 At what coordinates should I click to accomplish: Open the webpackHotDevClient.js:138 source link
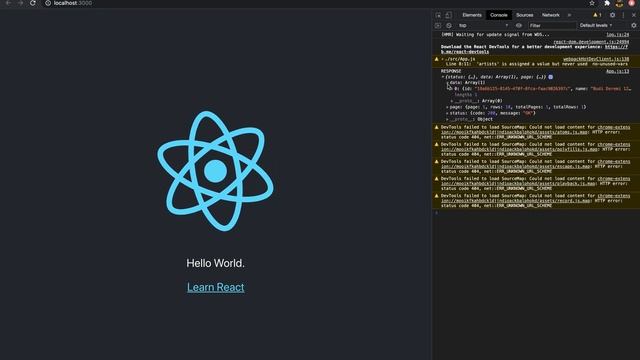(596, 59)
